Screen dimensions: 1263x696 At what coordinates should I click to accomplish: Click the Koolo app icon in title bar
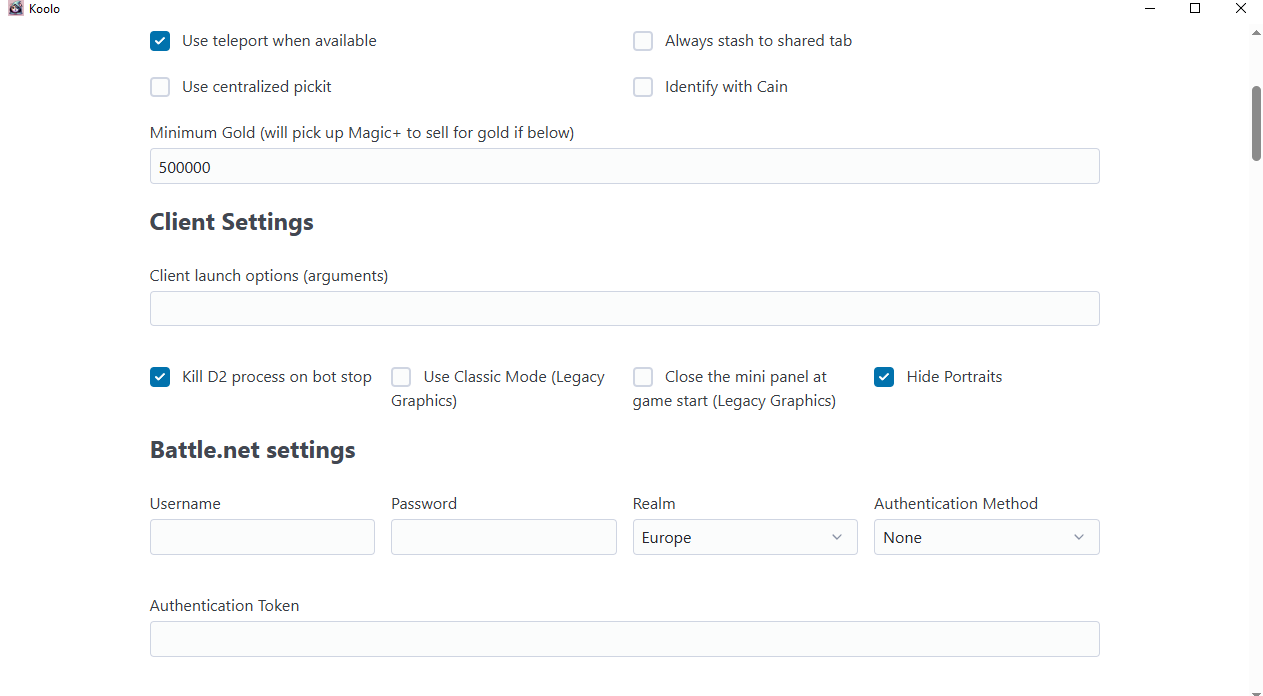click(15, 9)
